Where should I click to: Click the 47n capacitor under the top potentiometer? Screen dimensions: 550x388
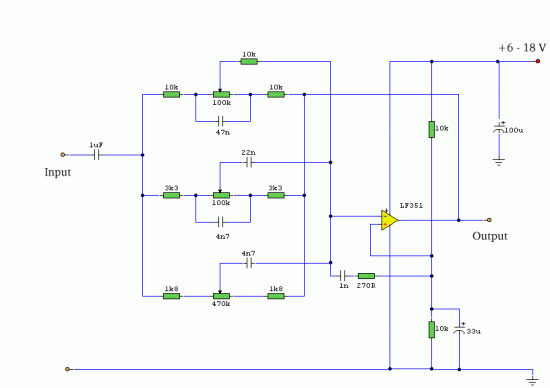point(220,121)
